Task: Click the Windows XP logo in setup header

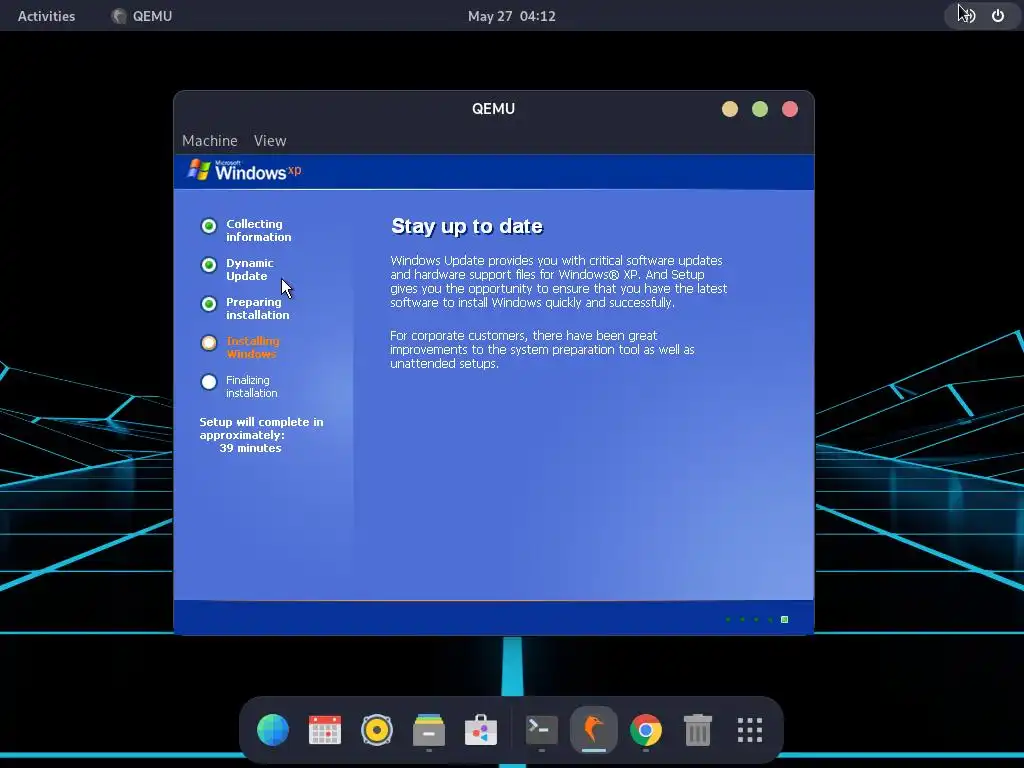Action: pos(244,170)
